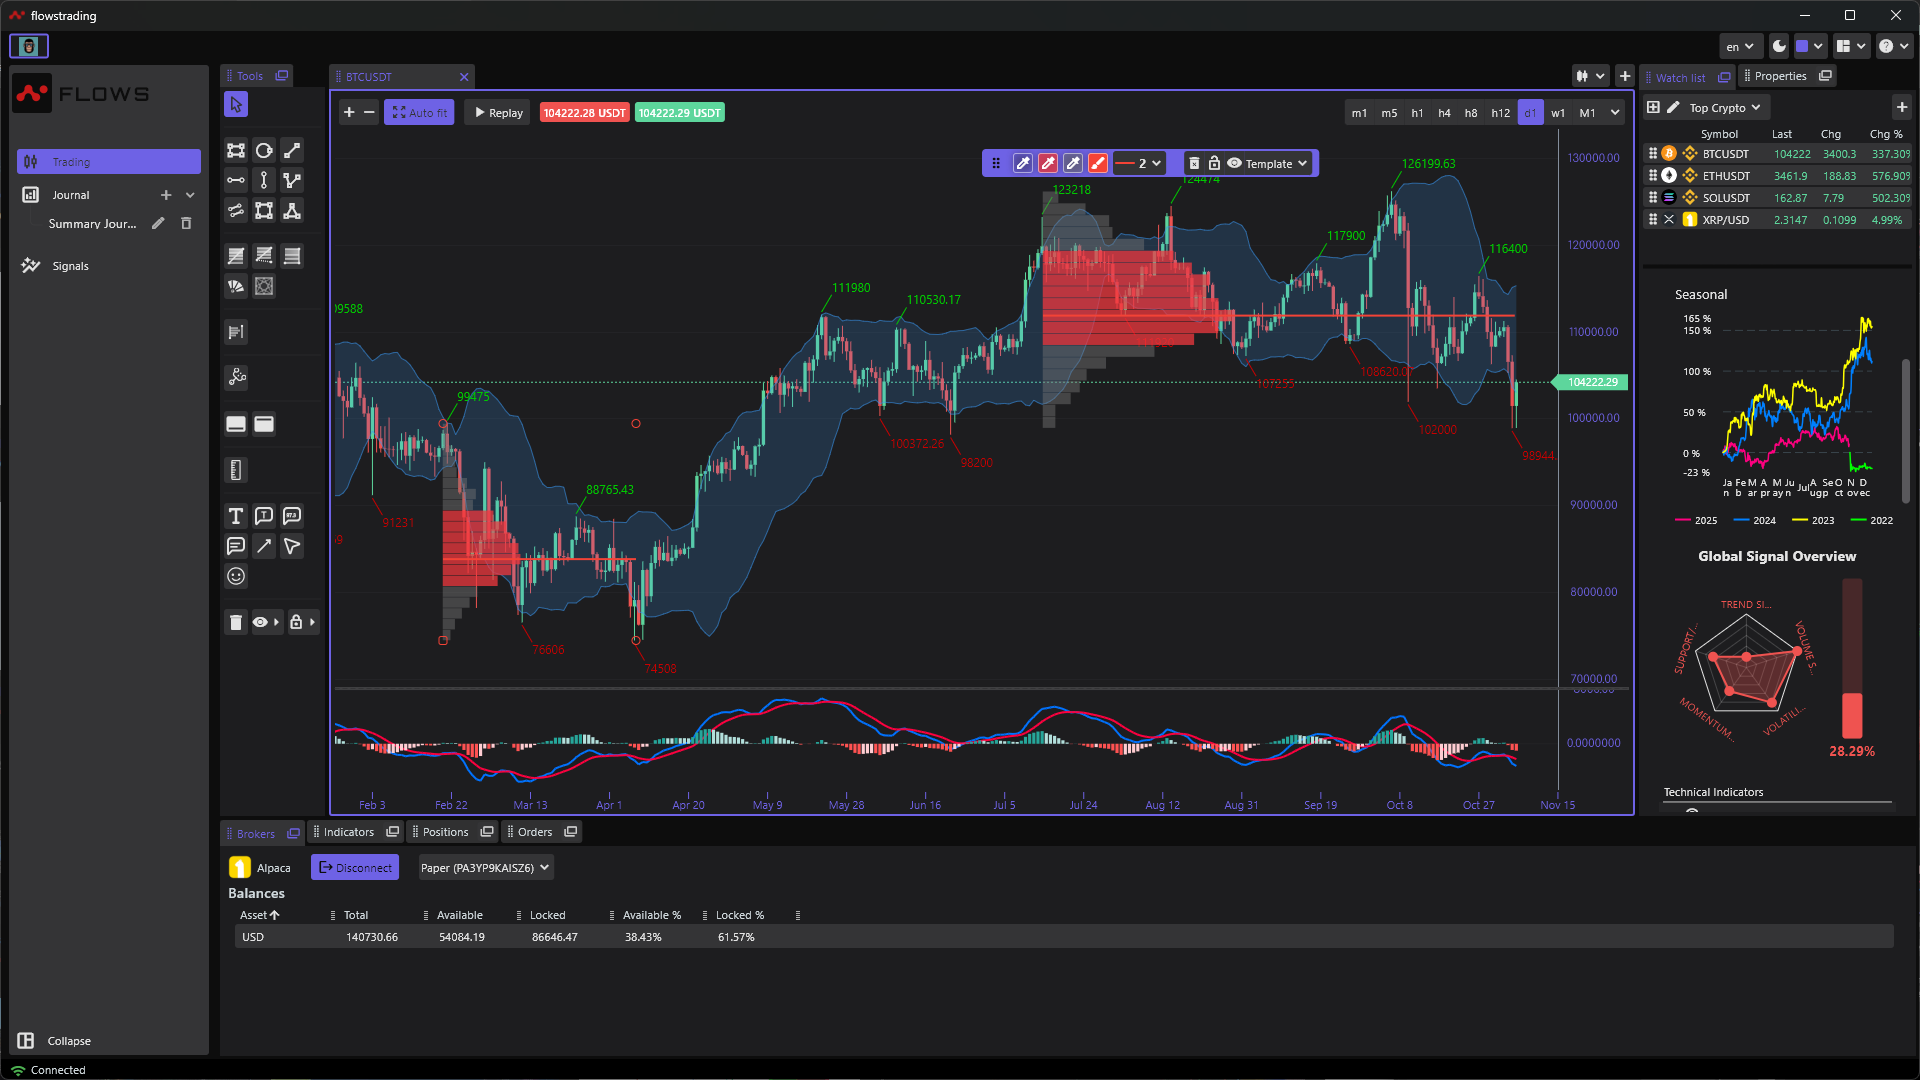Click the Disconnect button
This screenshot has height=1080, width=1920.
(355, 867)
